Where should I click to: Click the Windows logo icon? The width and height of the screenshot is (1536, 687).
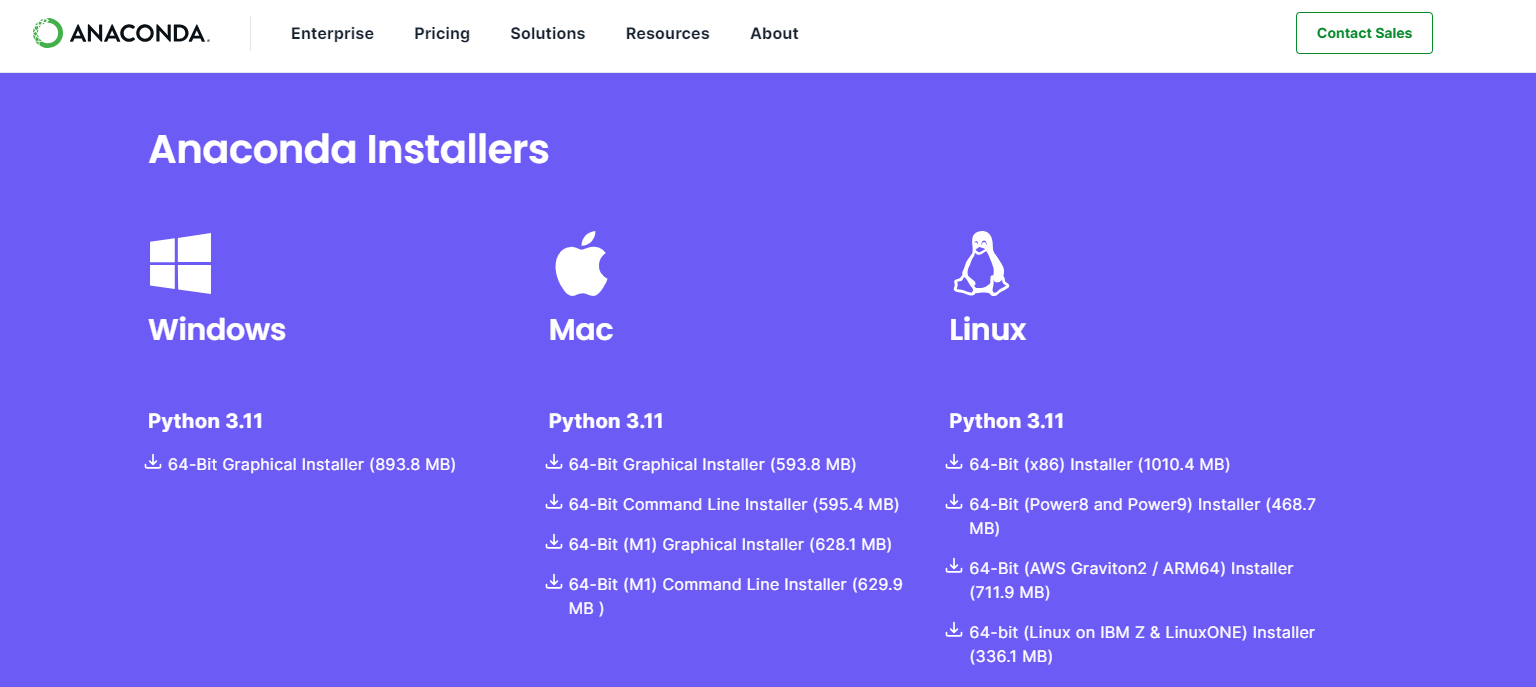point(180,263)
